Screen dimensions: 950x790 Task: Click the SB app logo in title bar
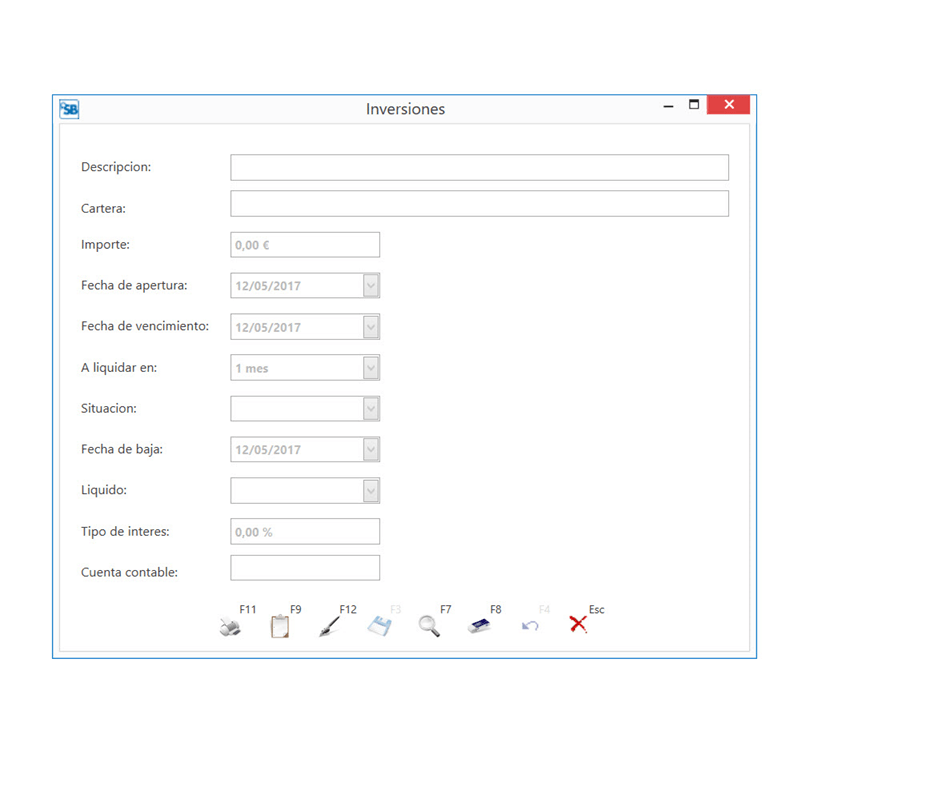coord(69,109)
